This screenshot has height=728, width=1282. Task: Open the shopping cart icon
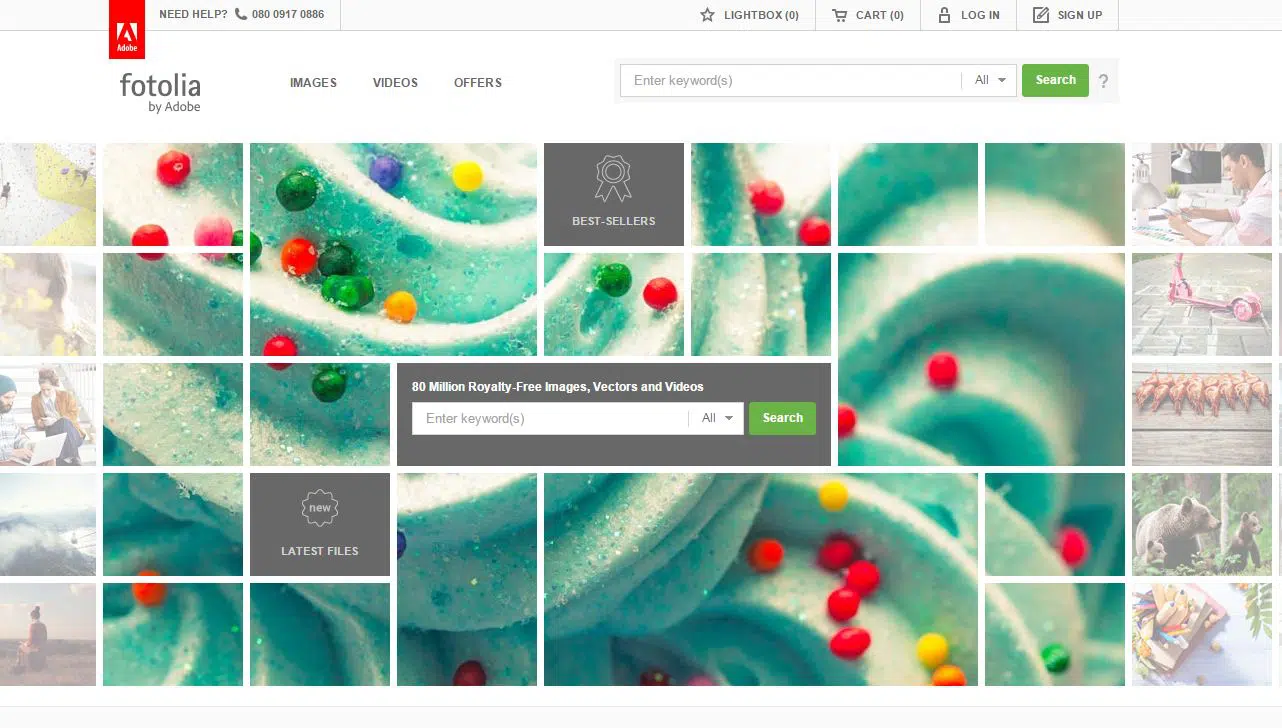(x=839, y=15)
